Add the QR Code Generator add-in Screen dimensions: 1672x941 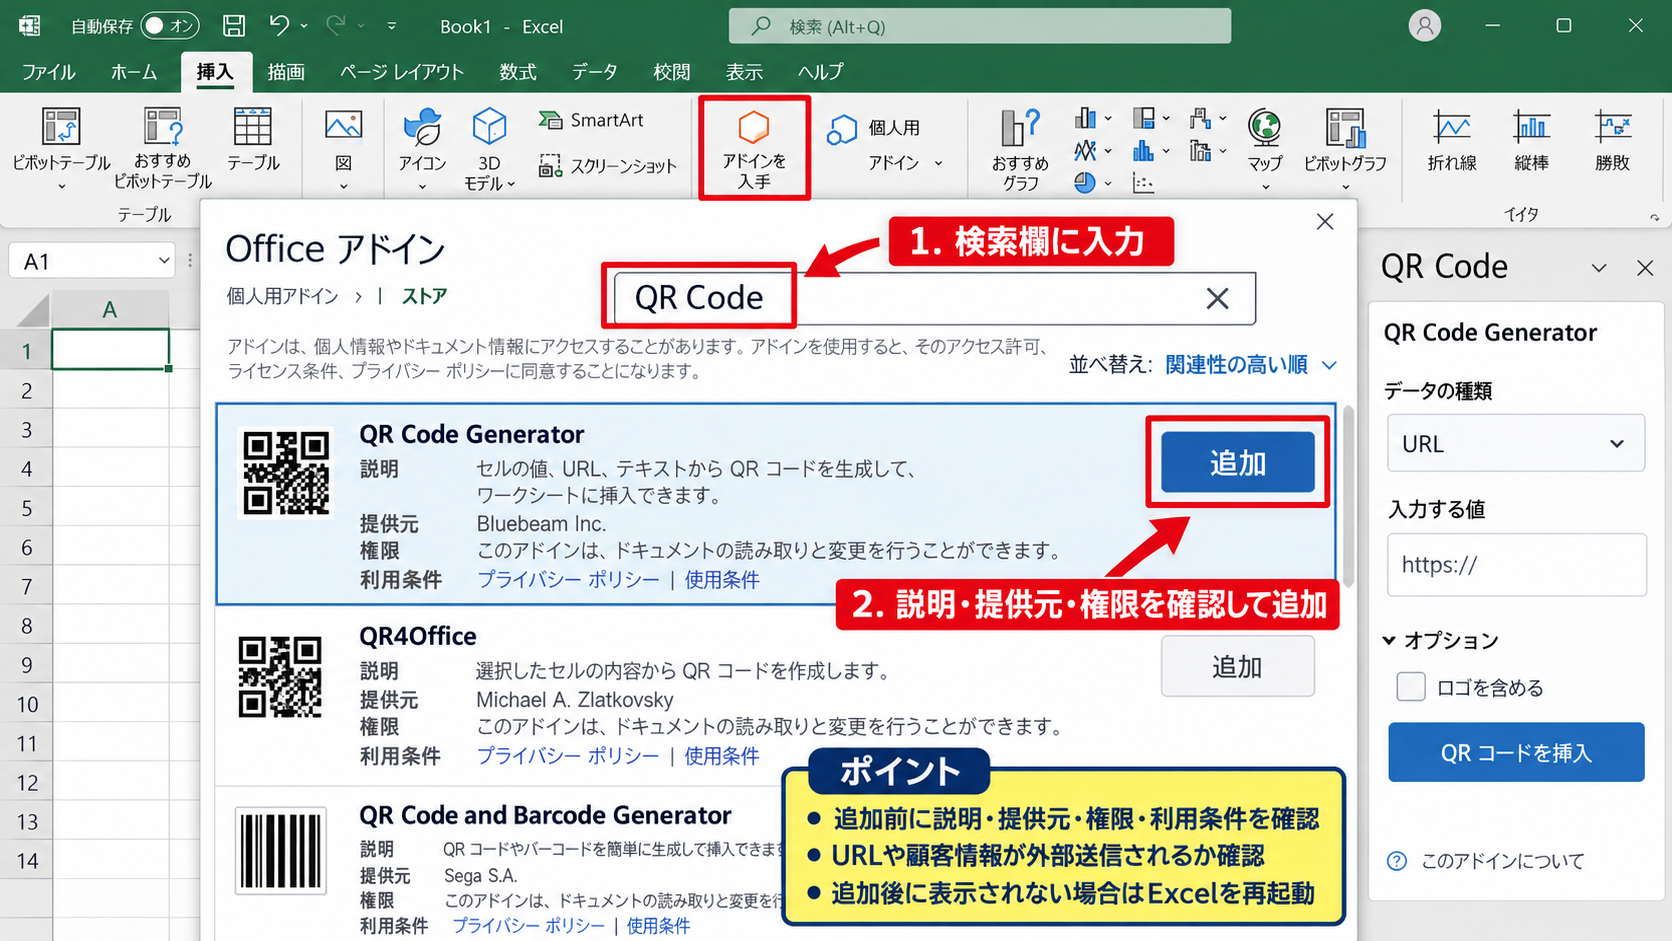1238,462
